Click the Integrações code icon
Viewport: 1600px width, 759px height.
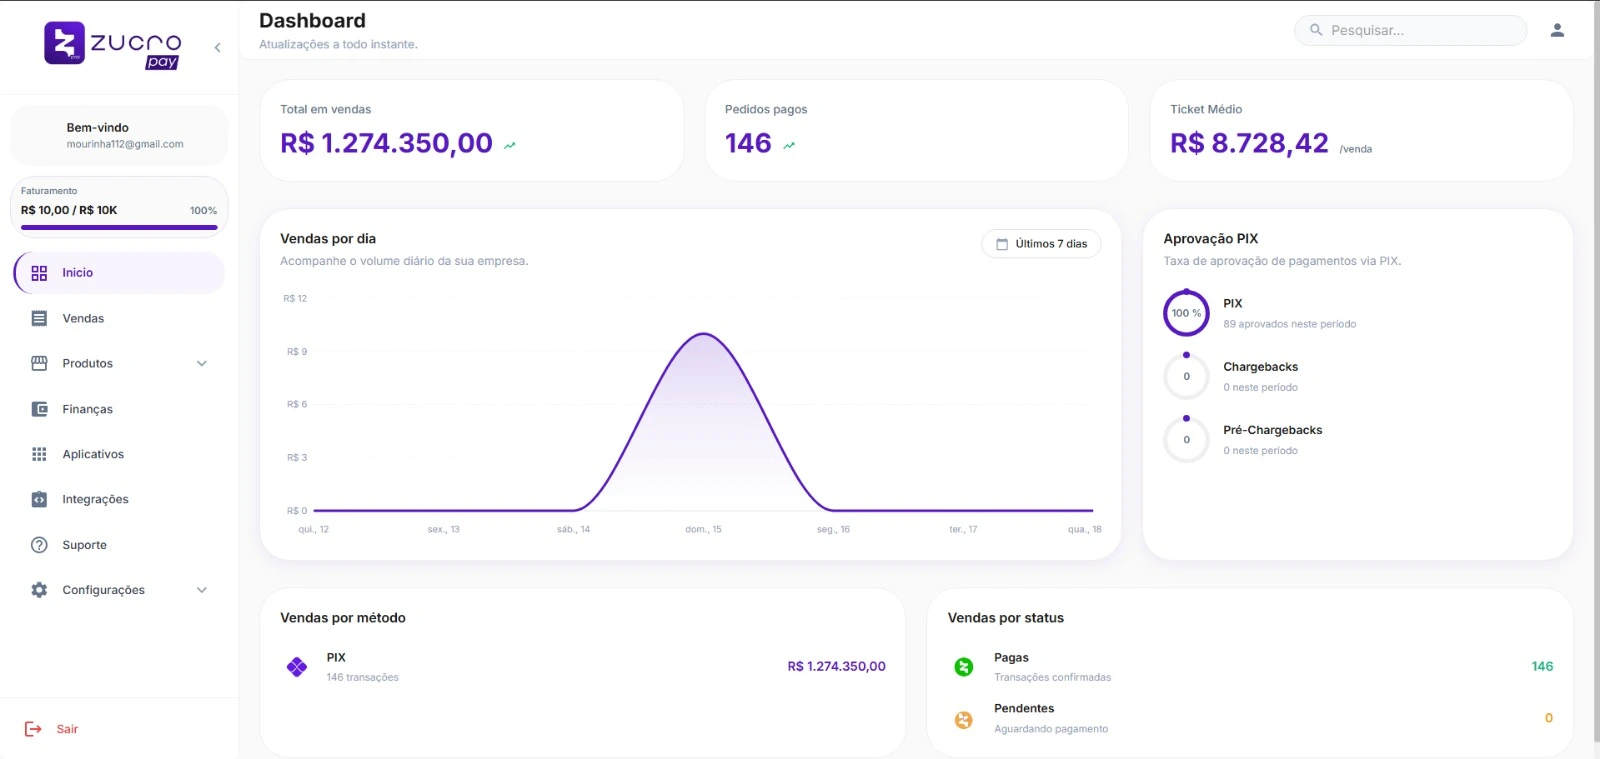(x=39, y=499)
